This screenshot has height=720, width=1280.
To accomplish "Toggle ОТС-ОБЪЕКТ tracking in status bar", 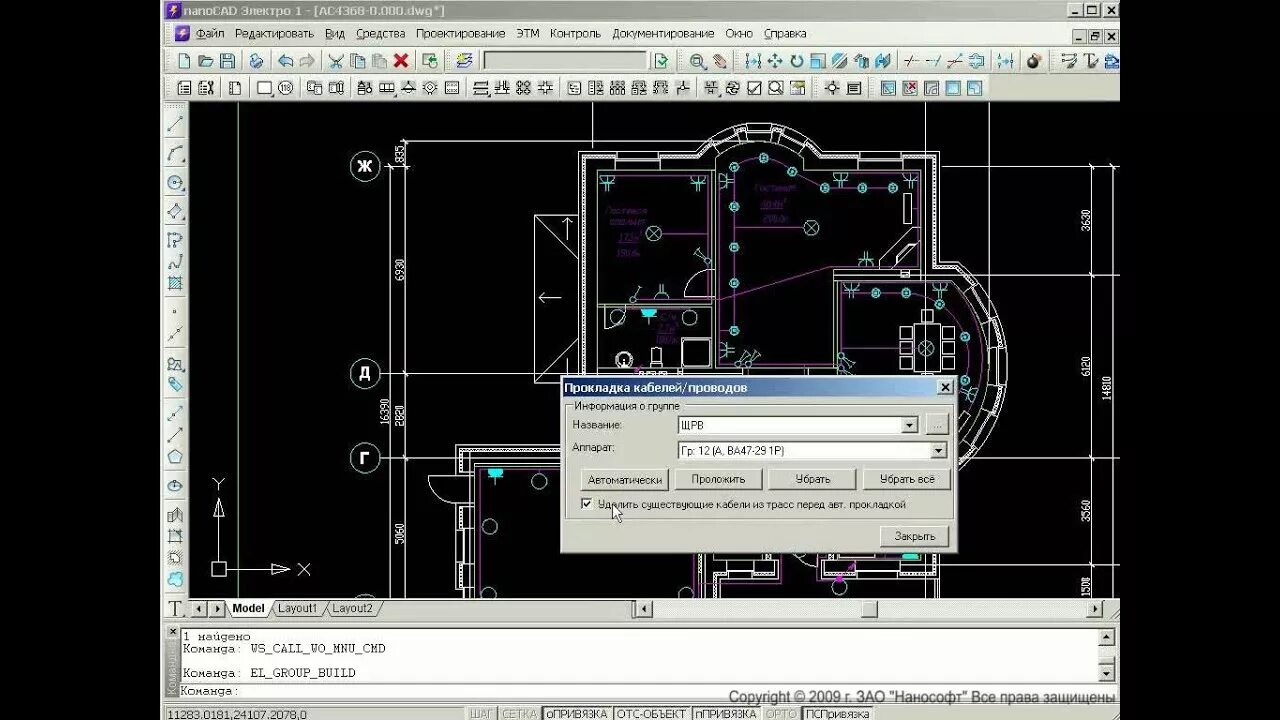I will pos(651,713).
